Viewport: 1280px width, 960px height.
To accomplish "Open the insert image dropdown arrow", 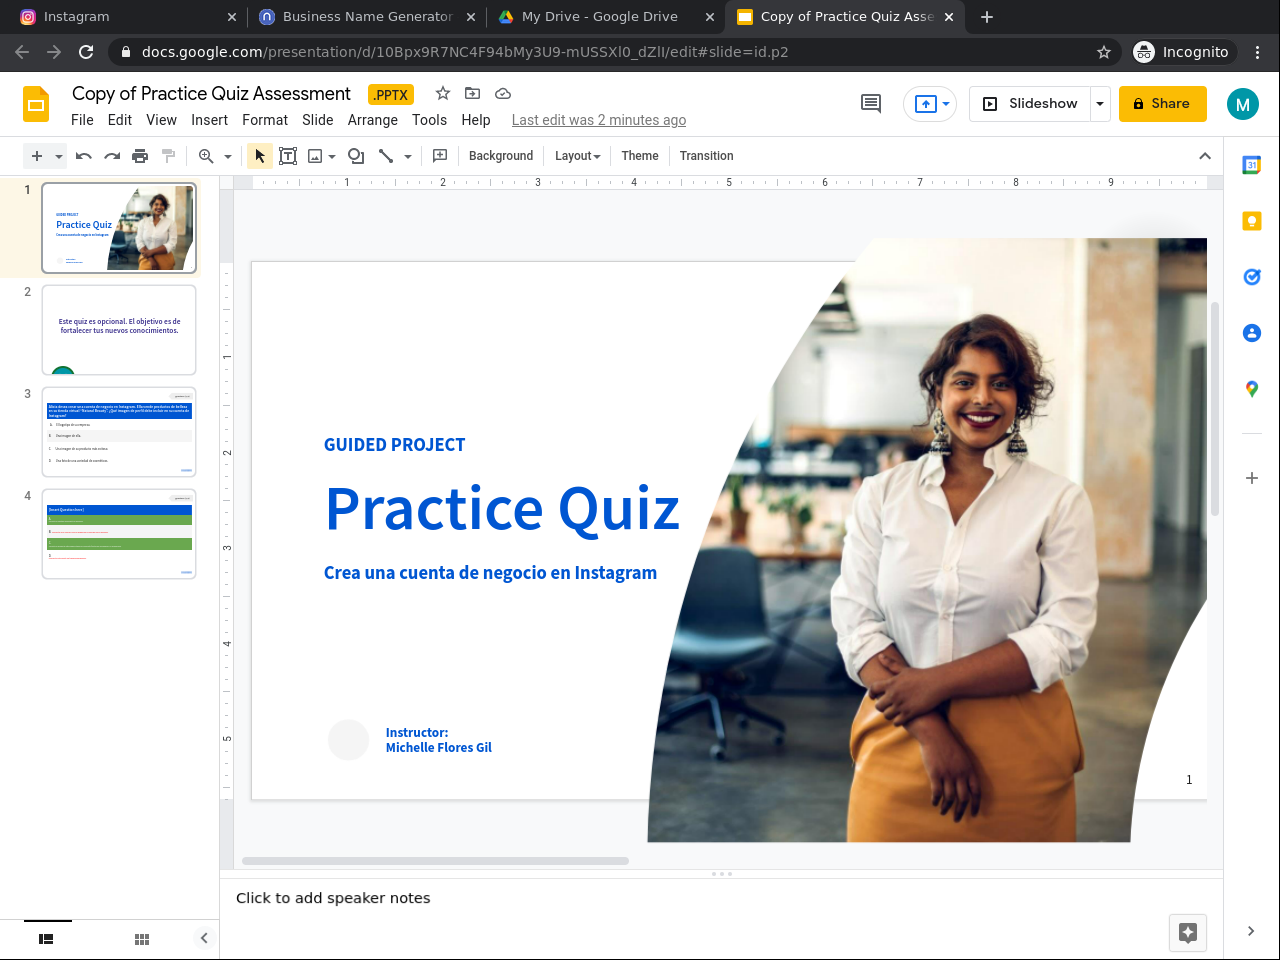I will coord(332,156).
